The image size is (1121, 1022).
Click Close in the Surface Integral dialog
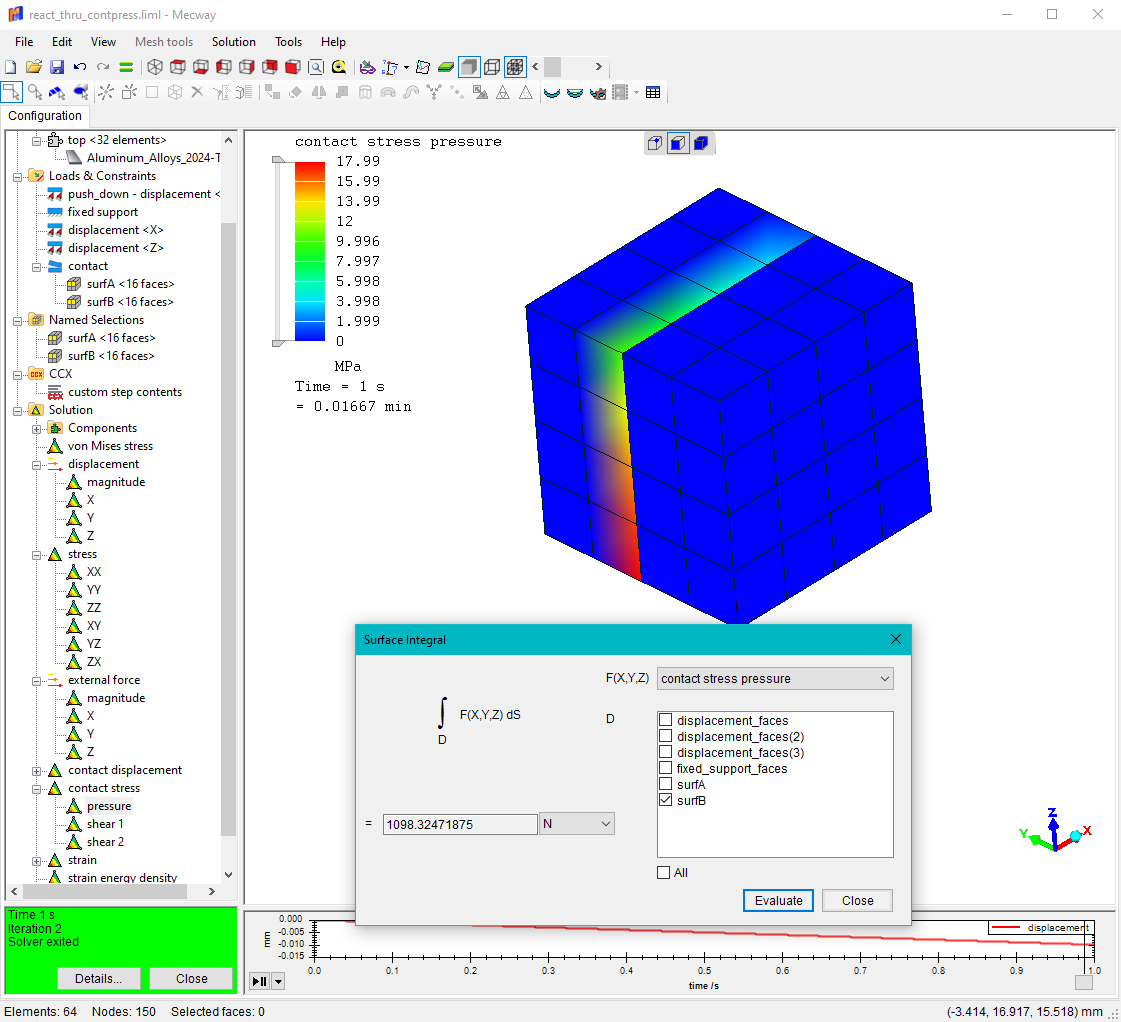coord(857,901)
